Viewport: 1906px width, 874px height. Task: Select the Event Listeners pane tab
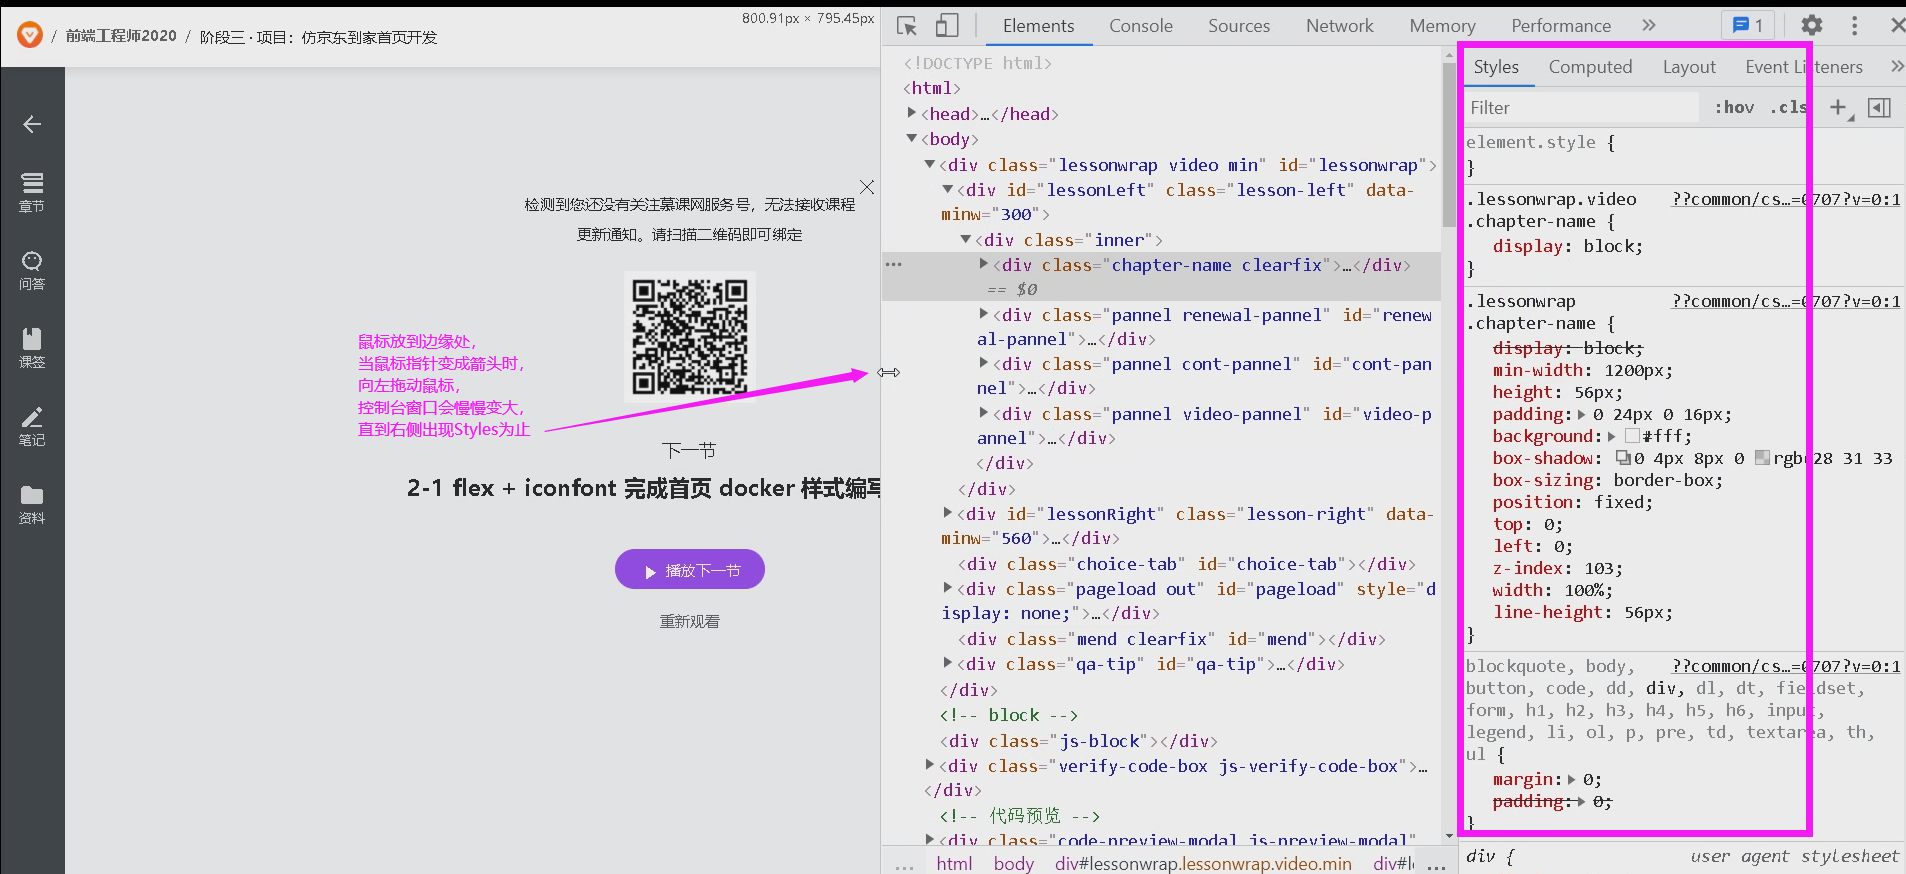[1804, 67]
